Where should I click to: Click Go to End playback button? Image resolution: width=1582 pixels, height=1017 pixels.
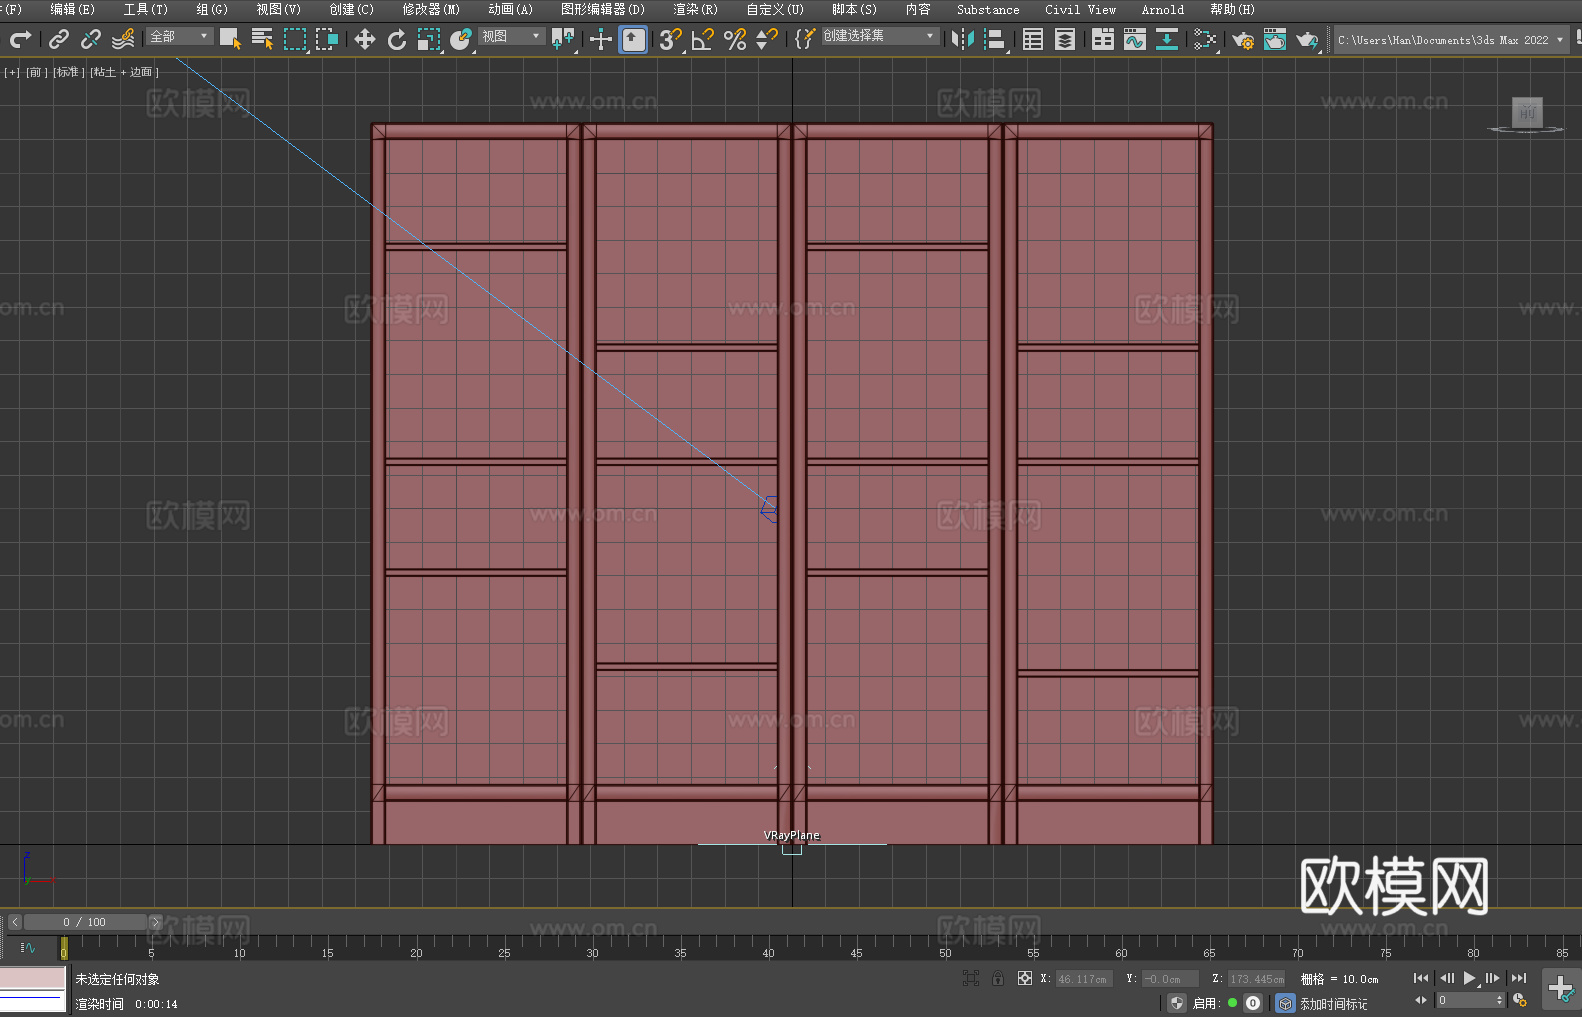(x=1519, y=978)
